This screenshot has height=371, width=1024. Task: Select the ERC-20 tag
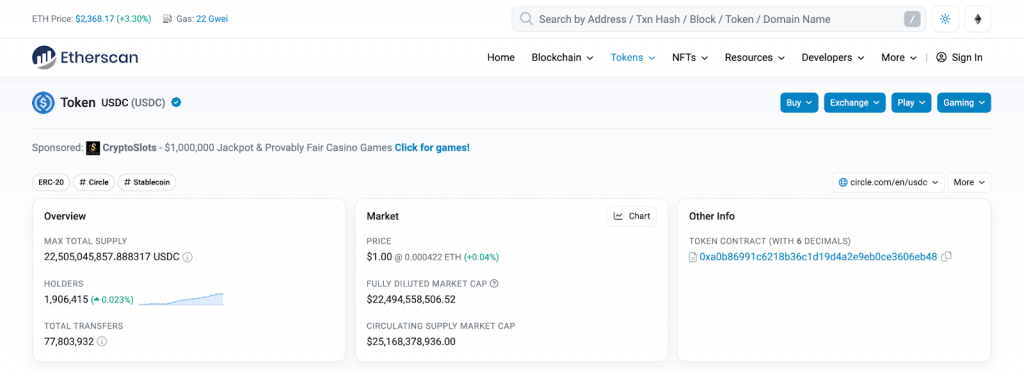coord(51,182)
